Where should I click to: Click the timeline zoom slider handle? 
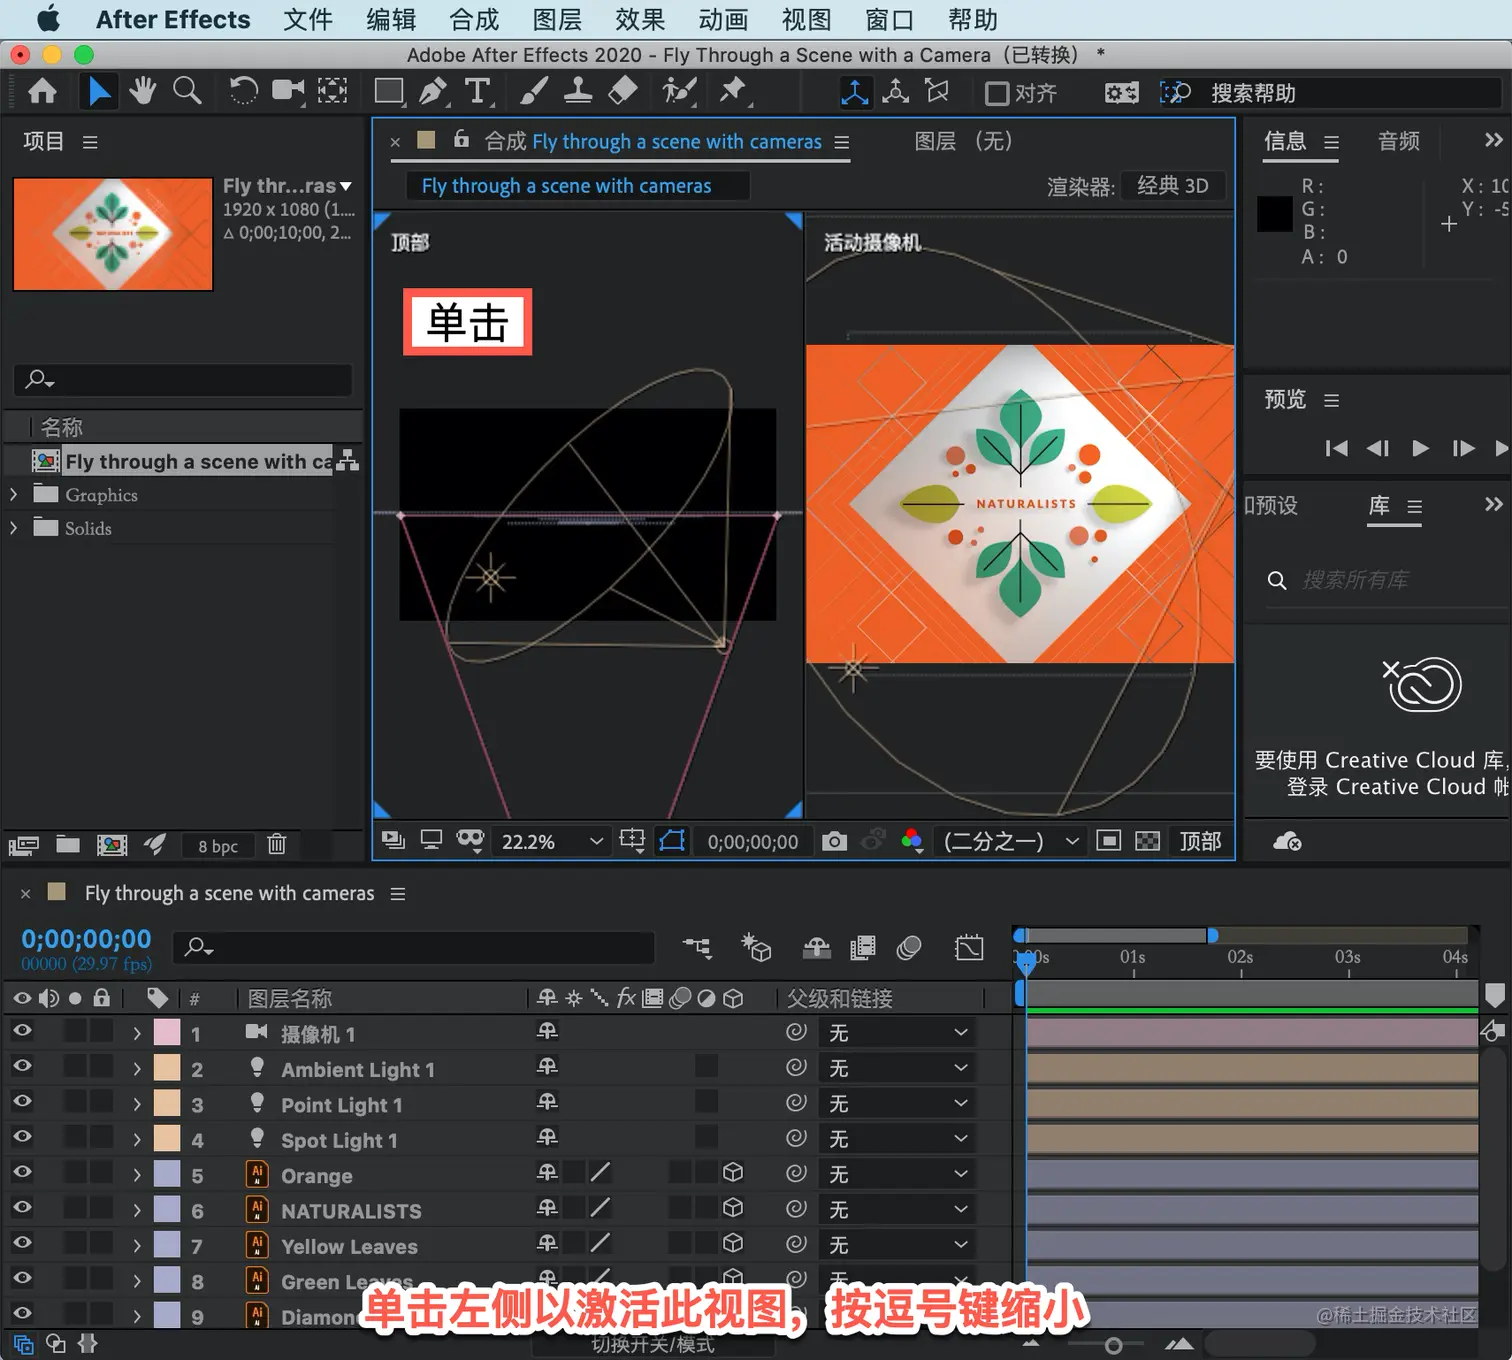[x=1113, y=1345]
